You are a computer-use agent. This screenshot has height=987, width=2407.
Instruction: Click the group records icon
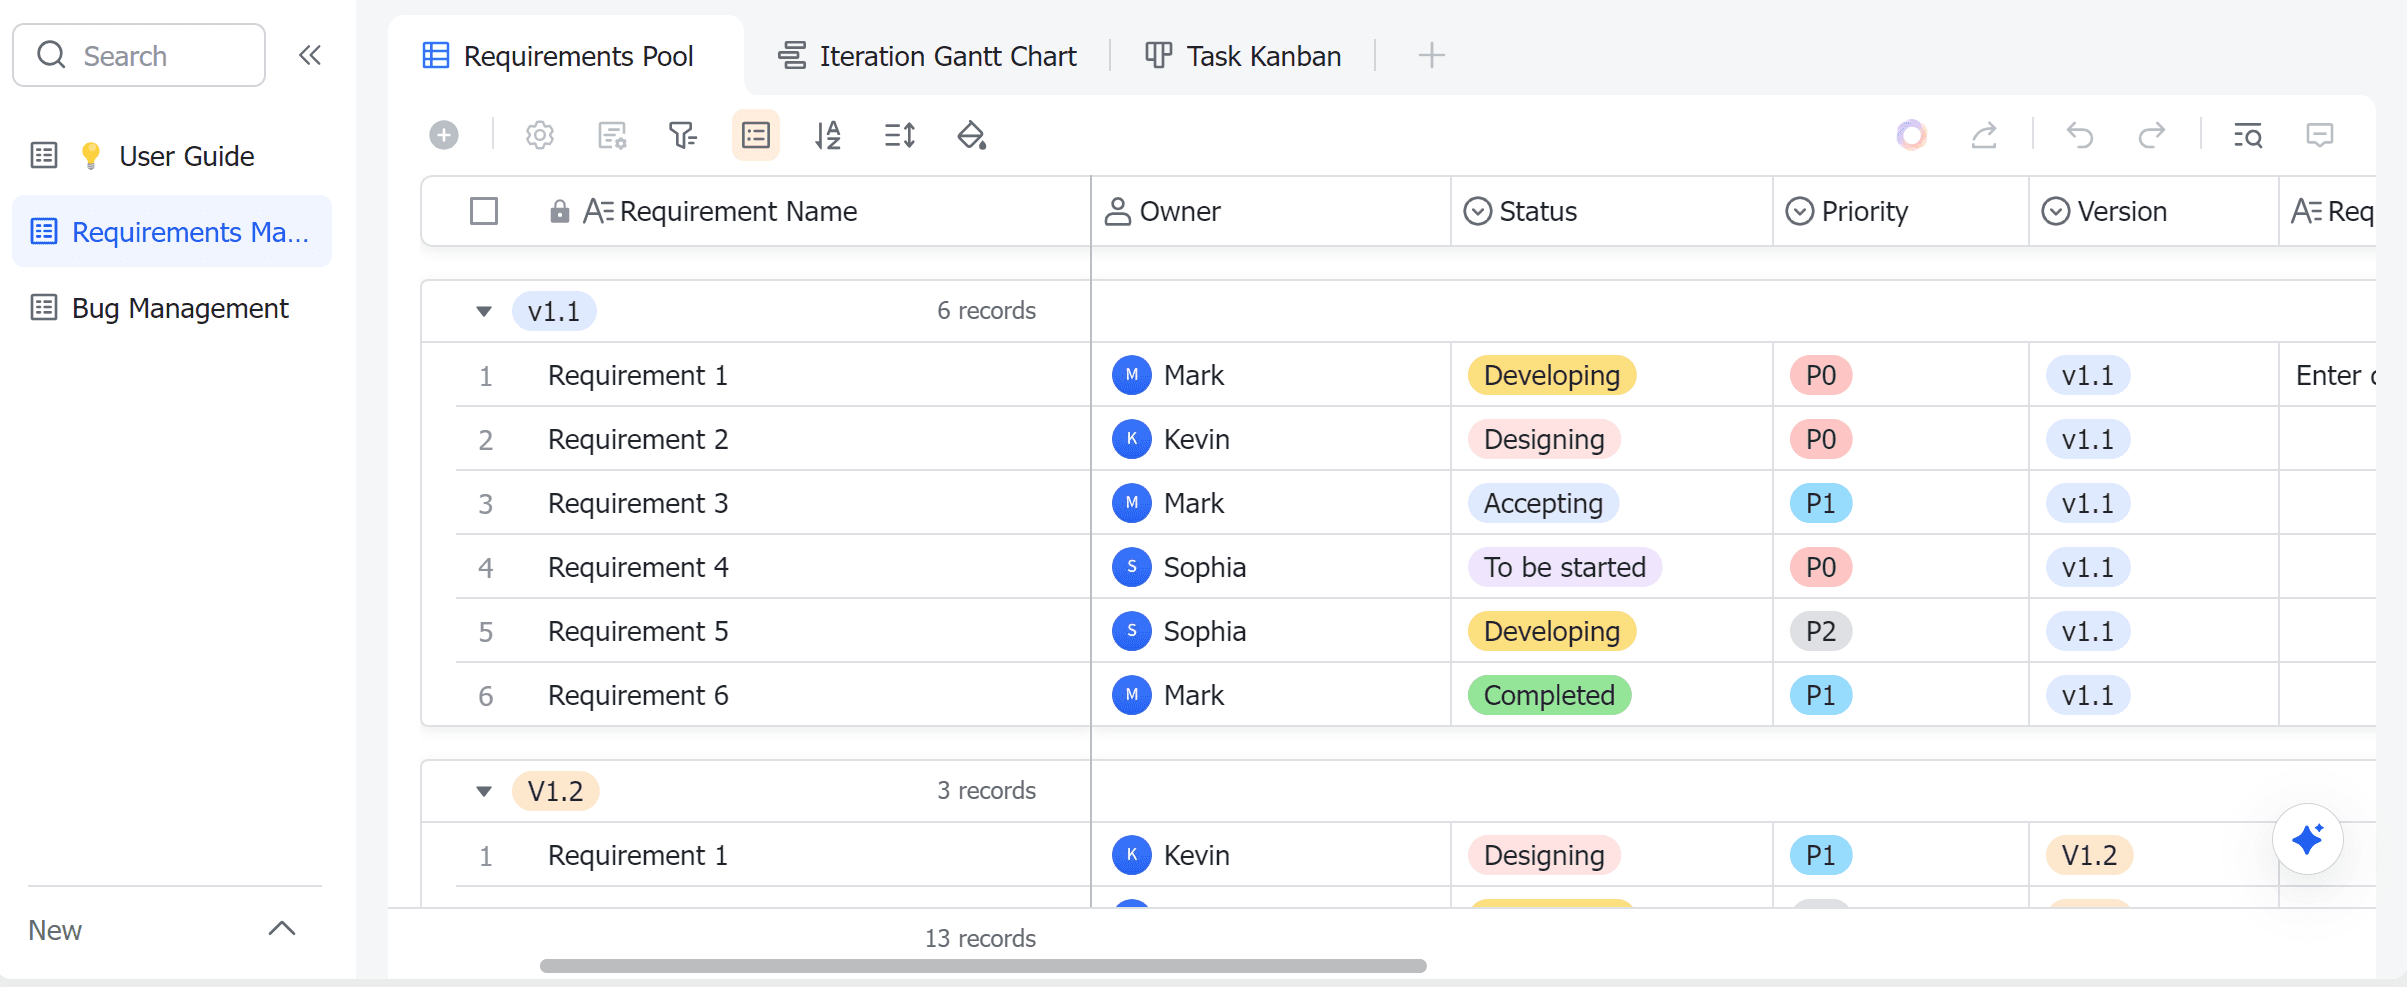point(756,135)
